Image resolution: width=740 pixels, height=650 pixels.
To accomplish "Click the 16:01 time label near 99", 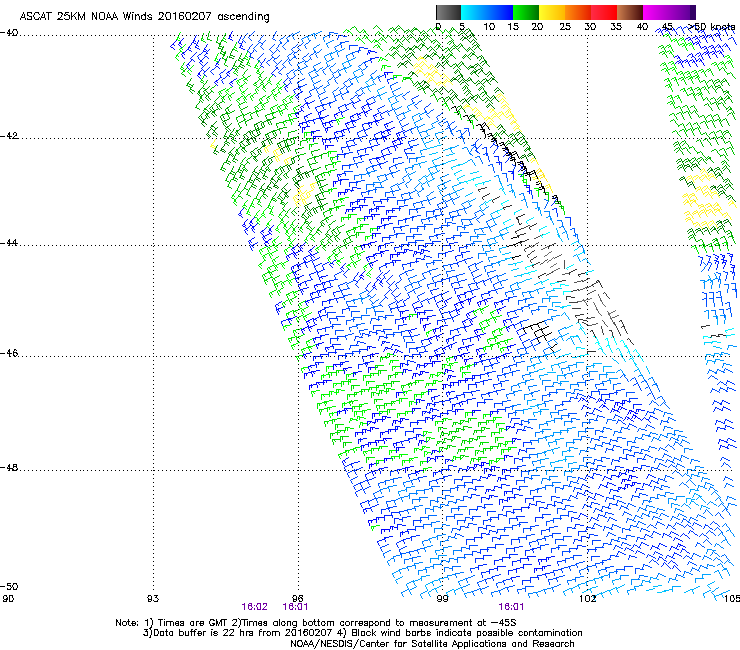I will pos(511,607).
